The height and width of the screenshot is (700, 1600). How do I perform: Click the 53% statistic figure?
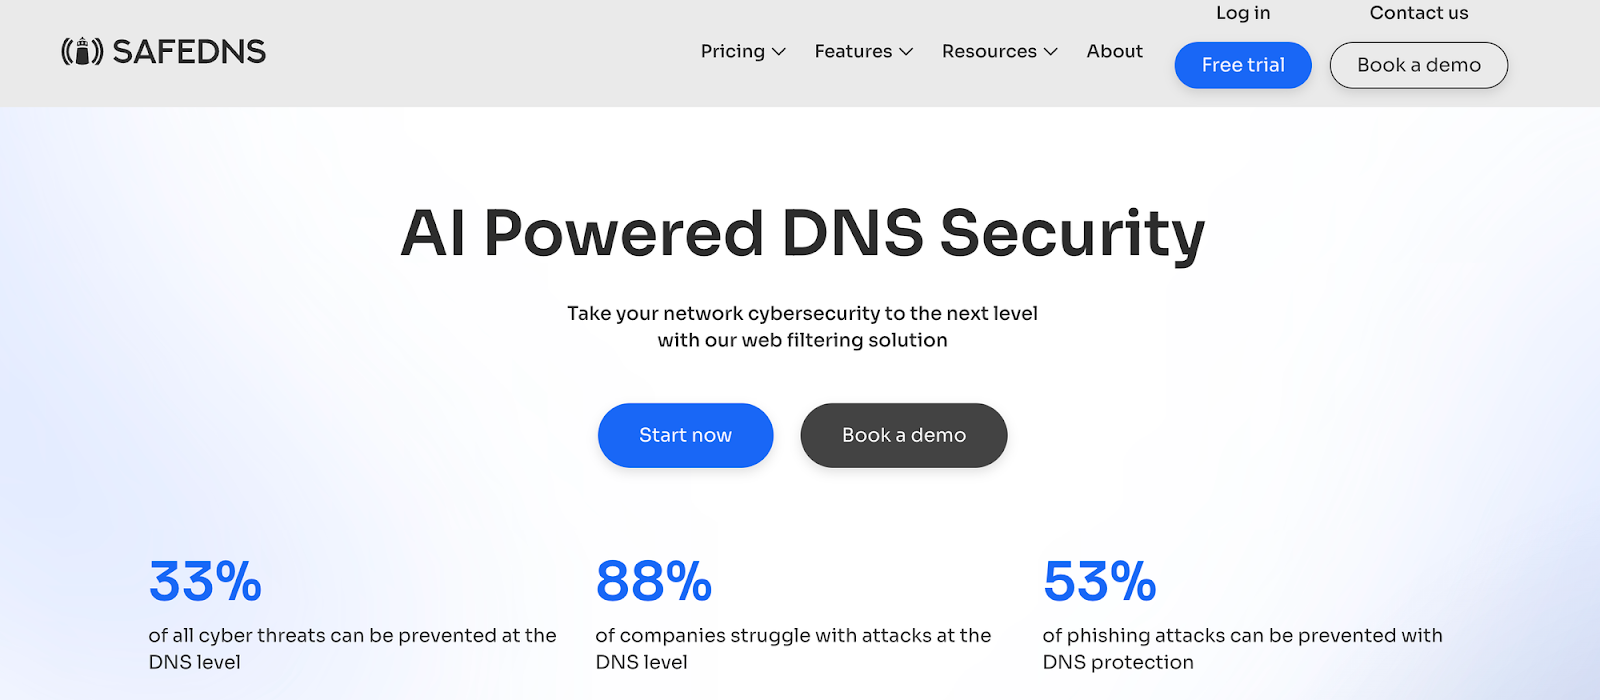click(x=1100, y=581)
